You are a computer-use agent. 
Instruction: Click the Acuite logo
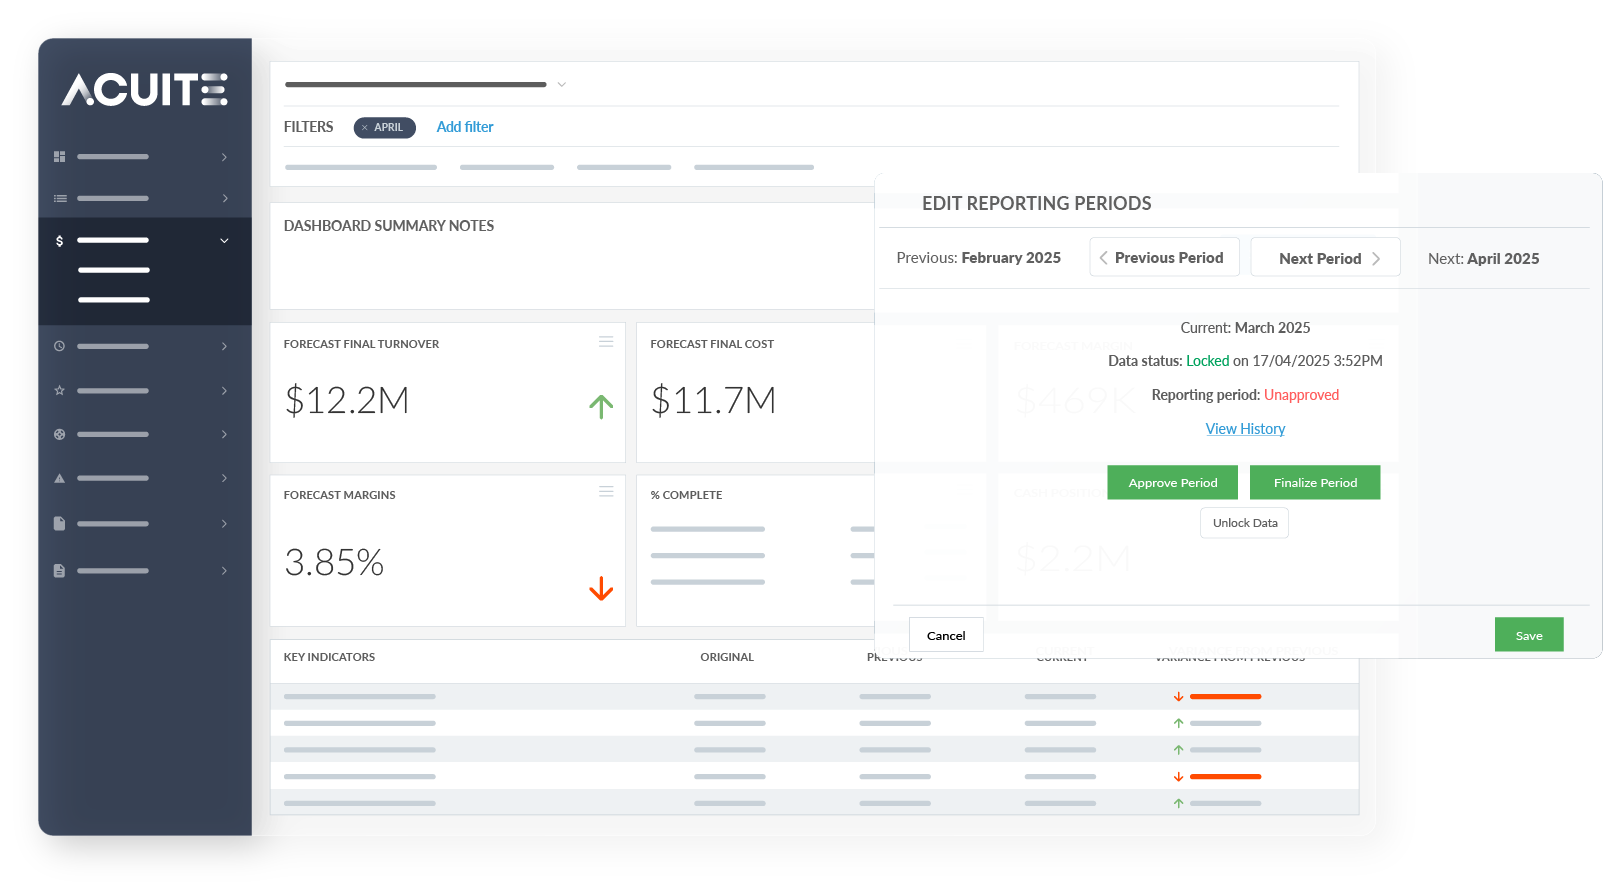point(145,89)
